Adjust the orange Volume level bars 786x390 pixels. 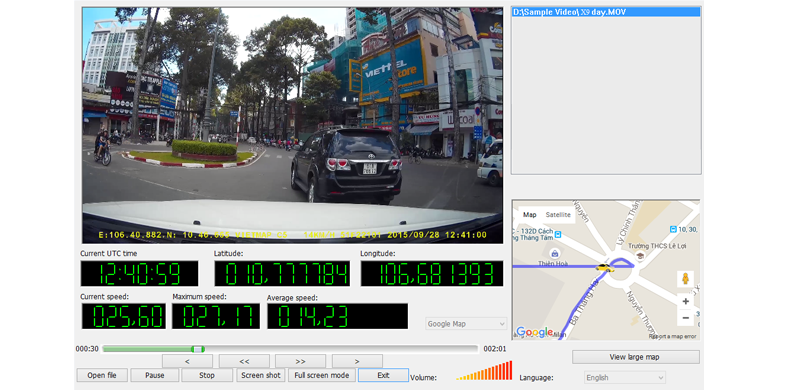pyautogui.click(x=484, y=370)
